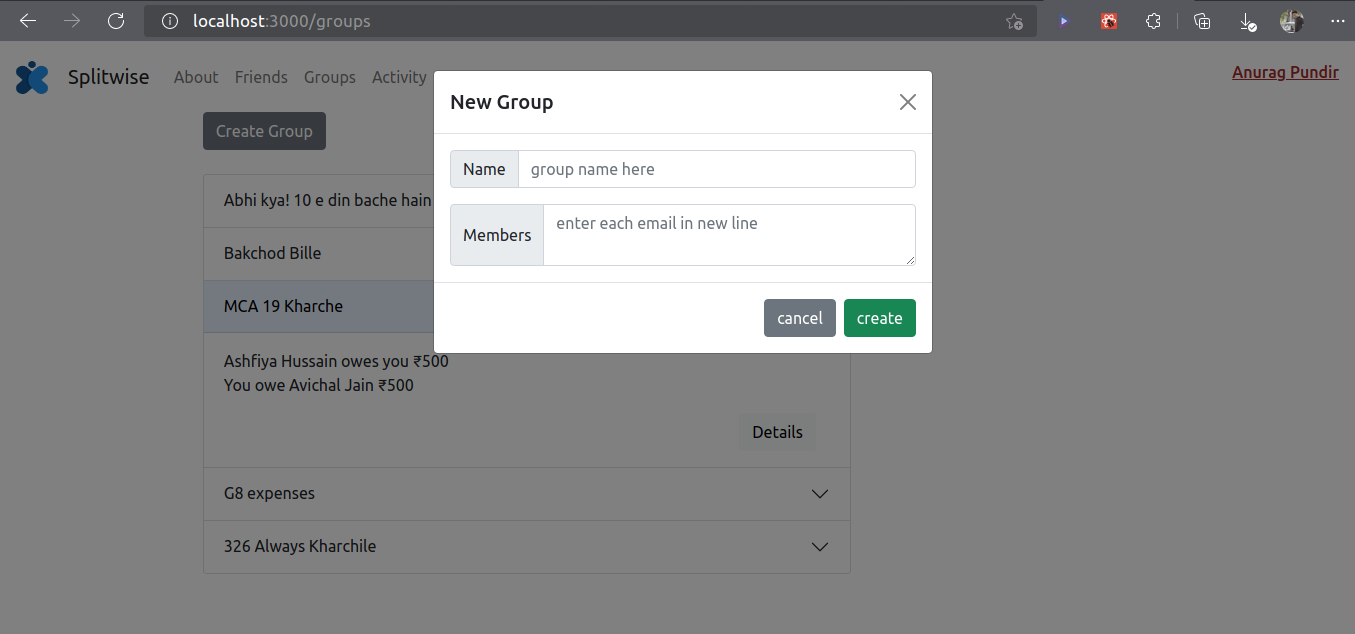Click the Splitwise logo icon
The image size is (1355, 634).
pos(31,77)
